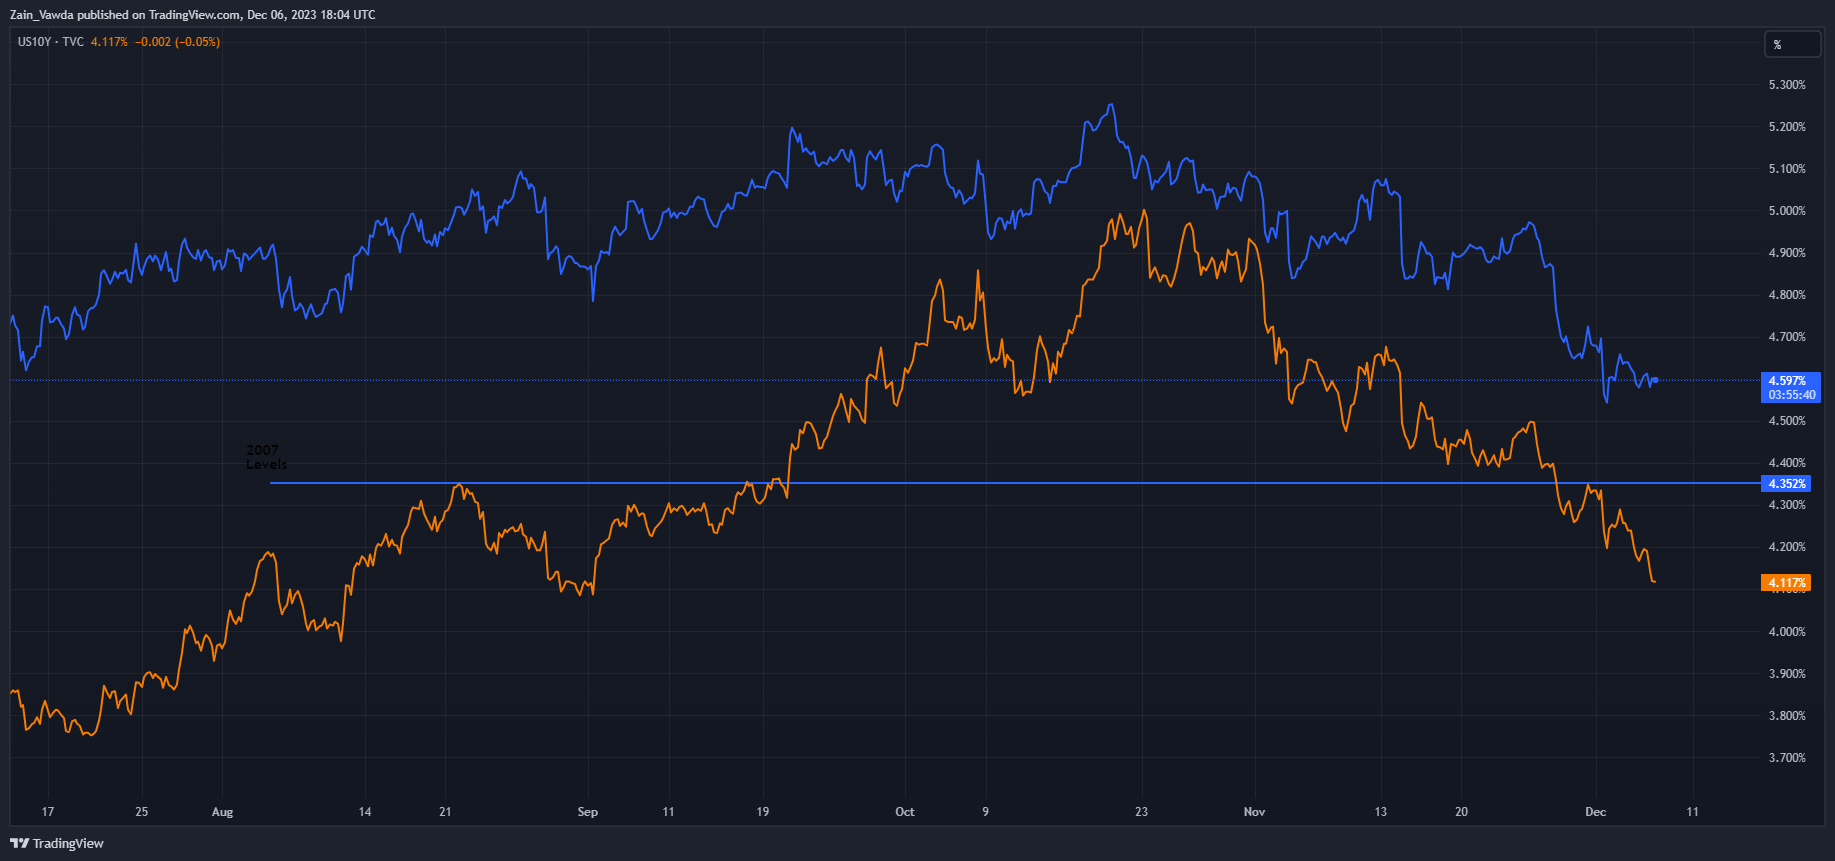Click the TradingView wordmark text

[x=68, y=844]
